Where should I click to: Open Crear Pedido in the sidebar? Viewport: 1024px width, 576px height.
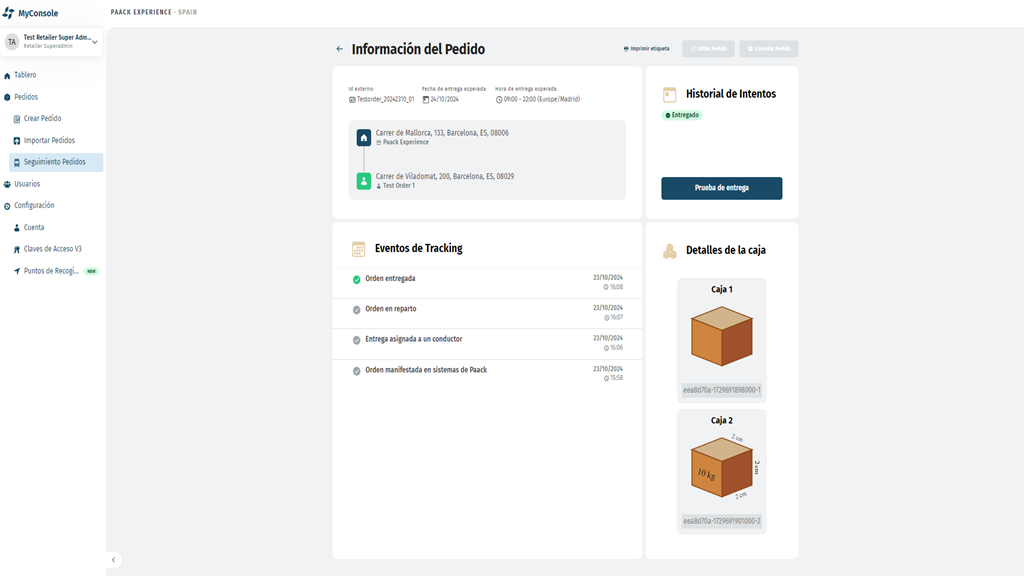[x=42, y=119]
